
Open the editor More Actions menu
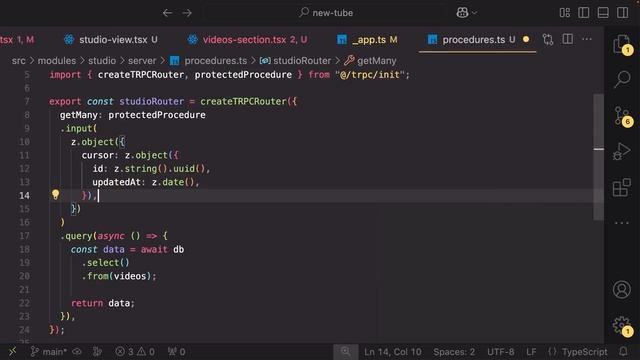click(587, 40)
